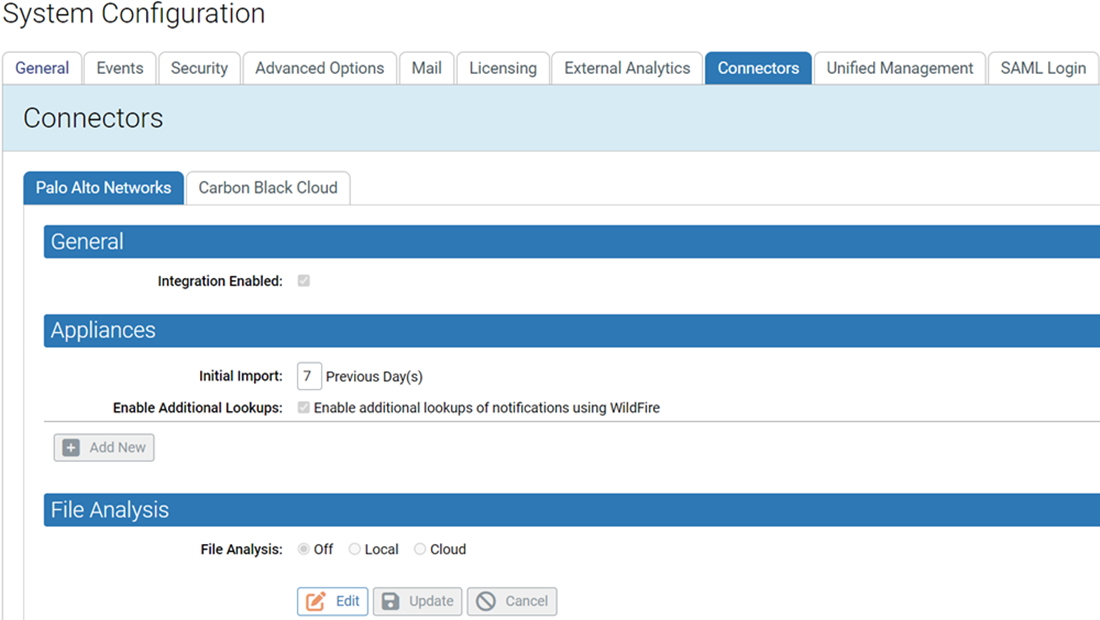This screenshot has width=1100, height=620.
Task: Toggle Enable additional lookups using WildFire
Action: point(304,407)
